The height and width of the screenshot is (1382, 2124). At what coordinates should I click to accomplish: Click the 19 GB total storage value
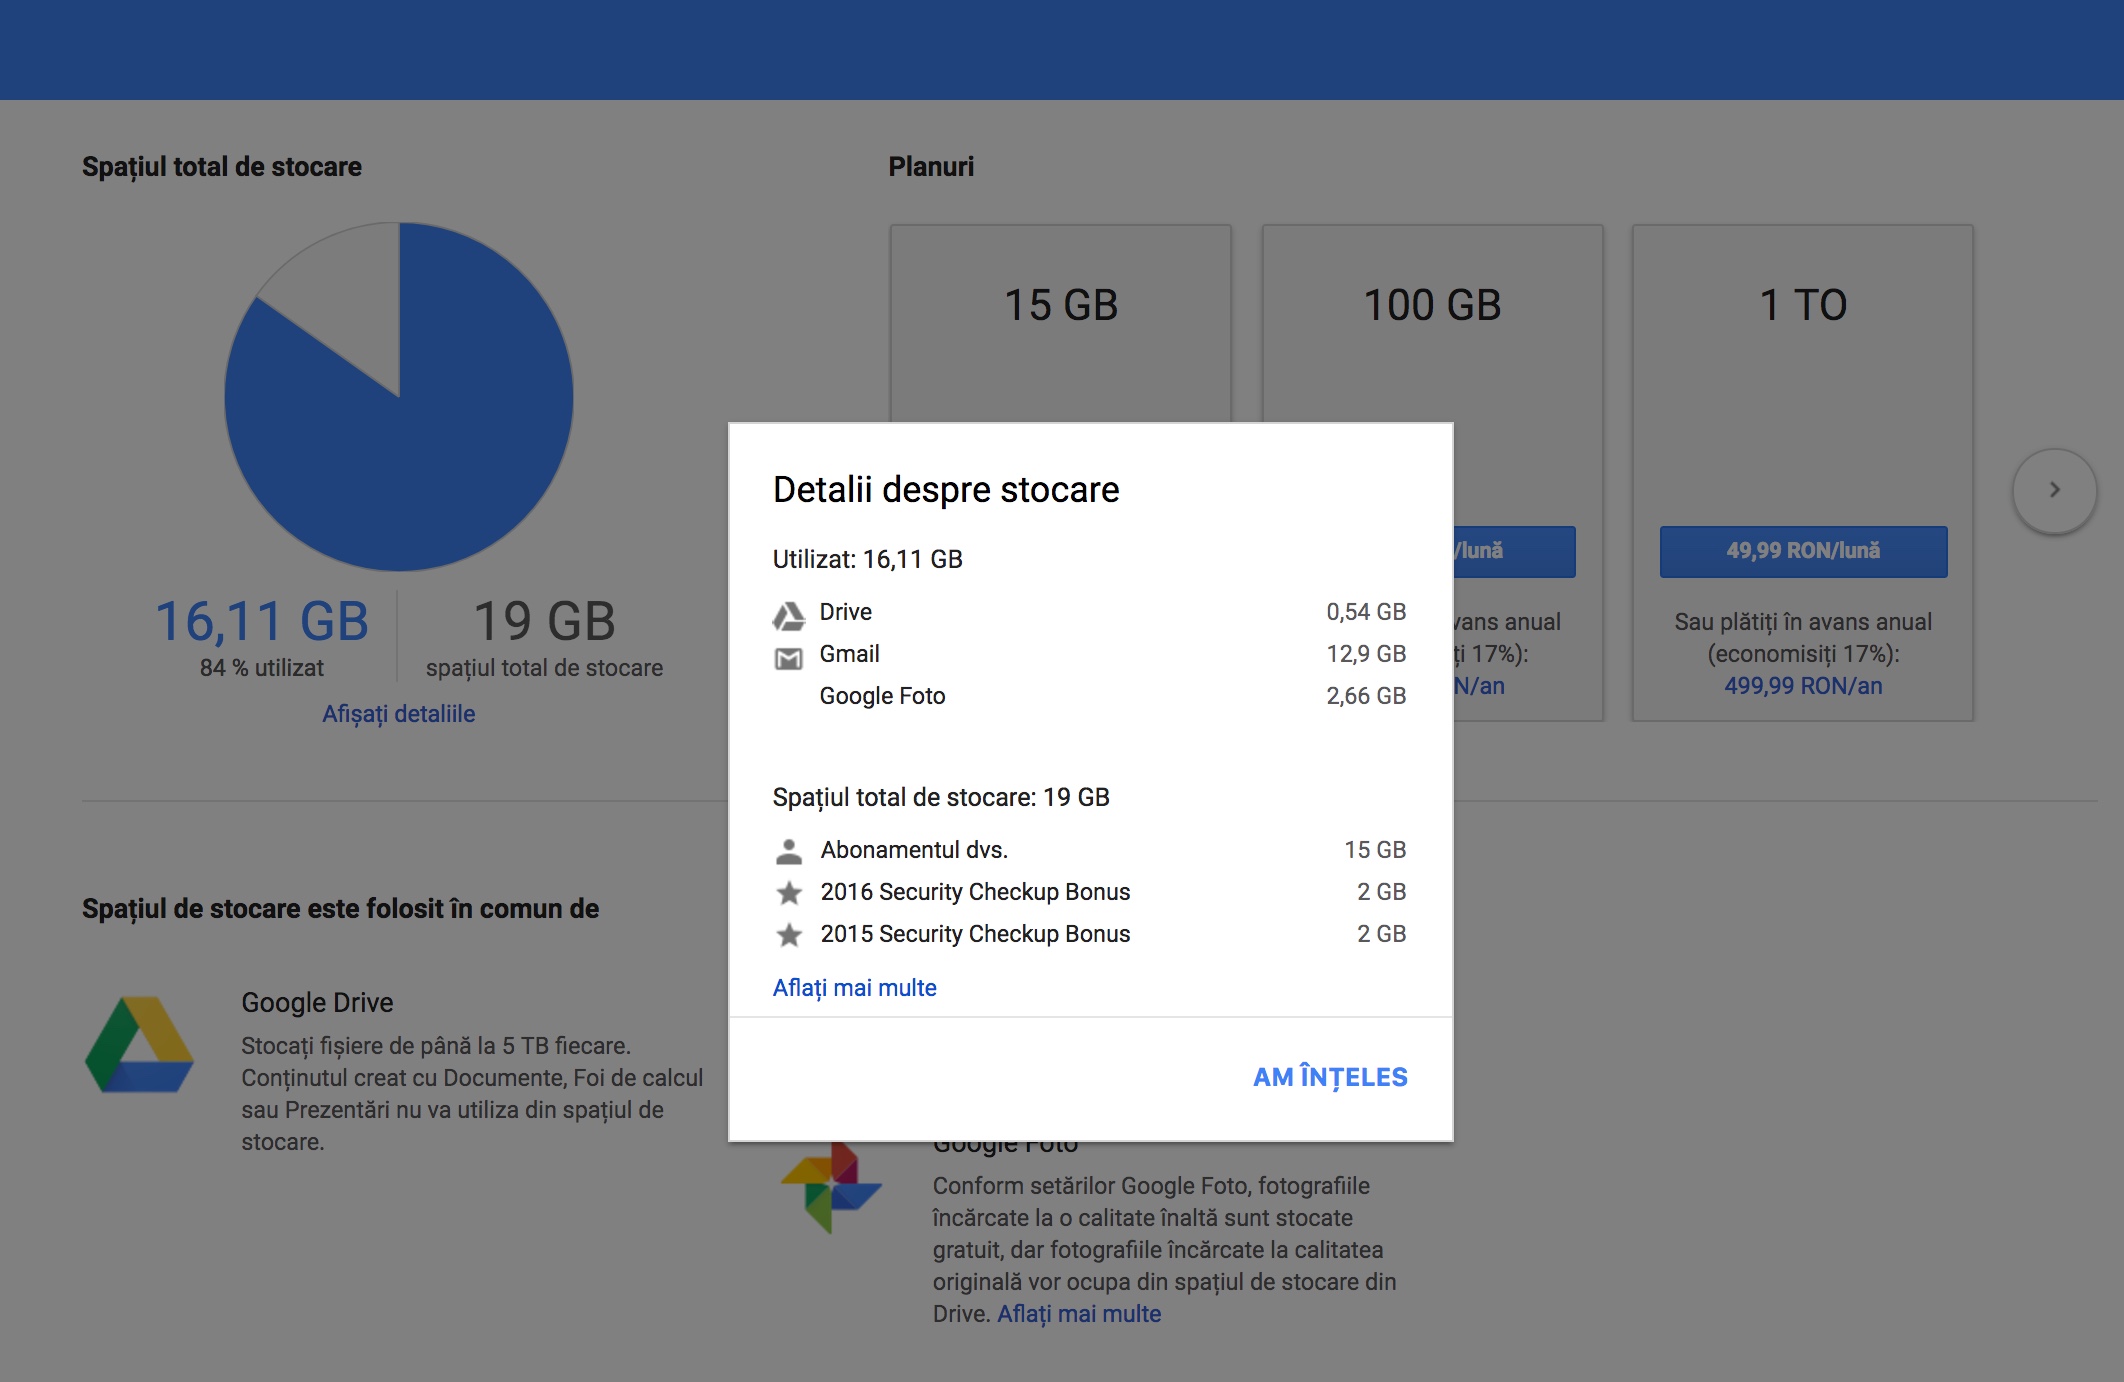544,622
